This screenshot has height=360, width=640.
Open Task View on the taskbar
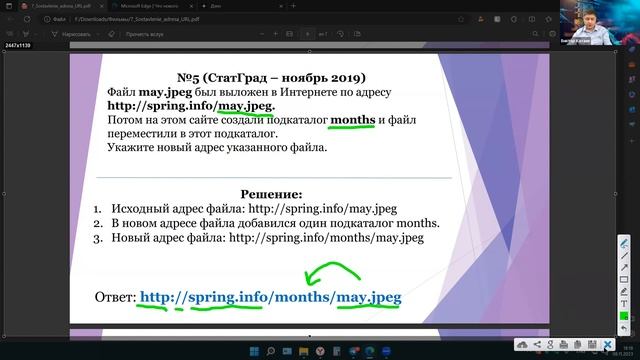tap(287, 351)
